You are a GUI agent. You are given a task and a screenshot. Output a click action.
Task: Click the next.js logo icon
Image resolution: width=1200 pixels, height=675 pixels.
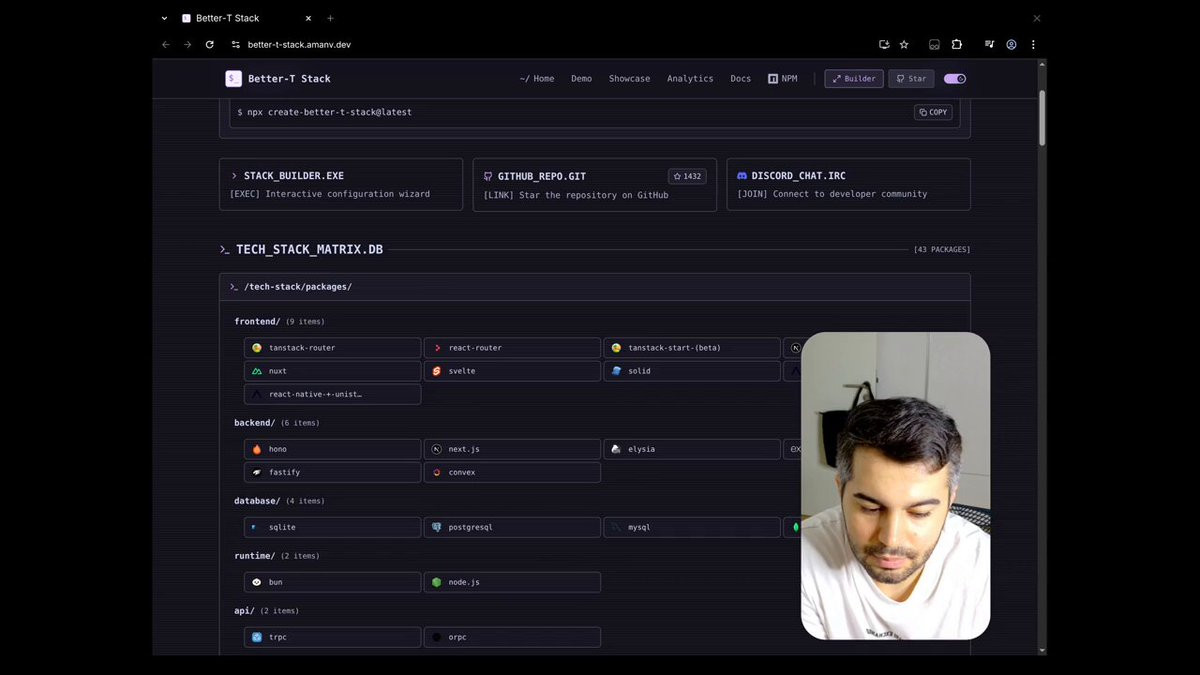pos(437,449)
